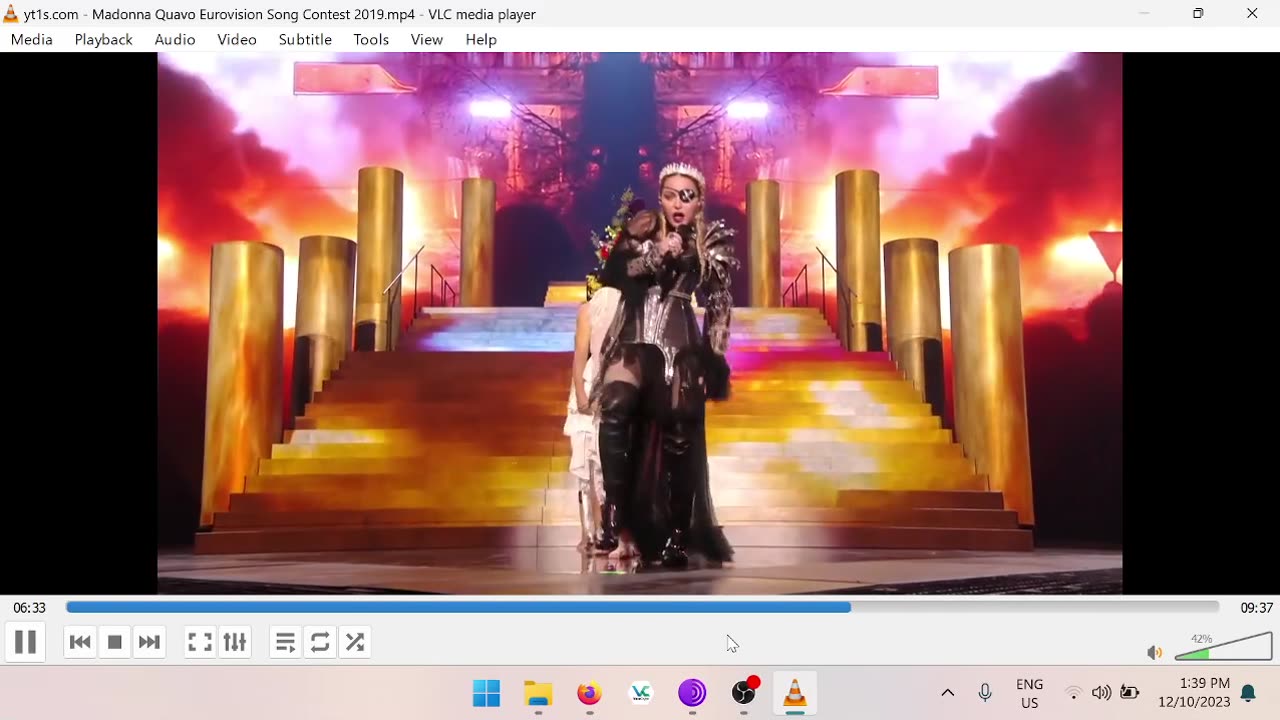
Task: Open the Windows Start menu
Action: coord(487,693)
